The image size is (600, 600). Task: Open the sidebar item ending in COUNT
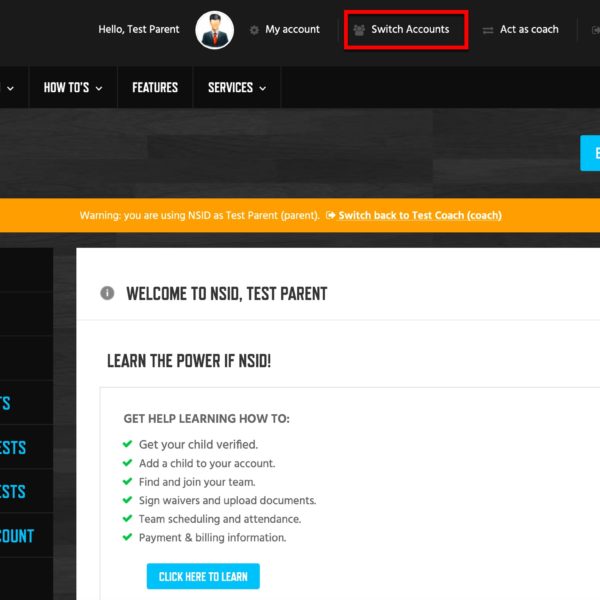point(17,536)
